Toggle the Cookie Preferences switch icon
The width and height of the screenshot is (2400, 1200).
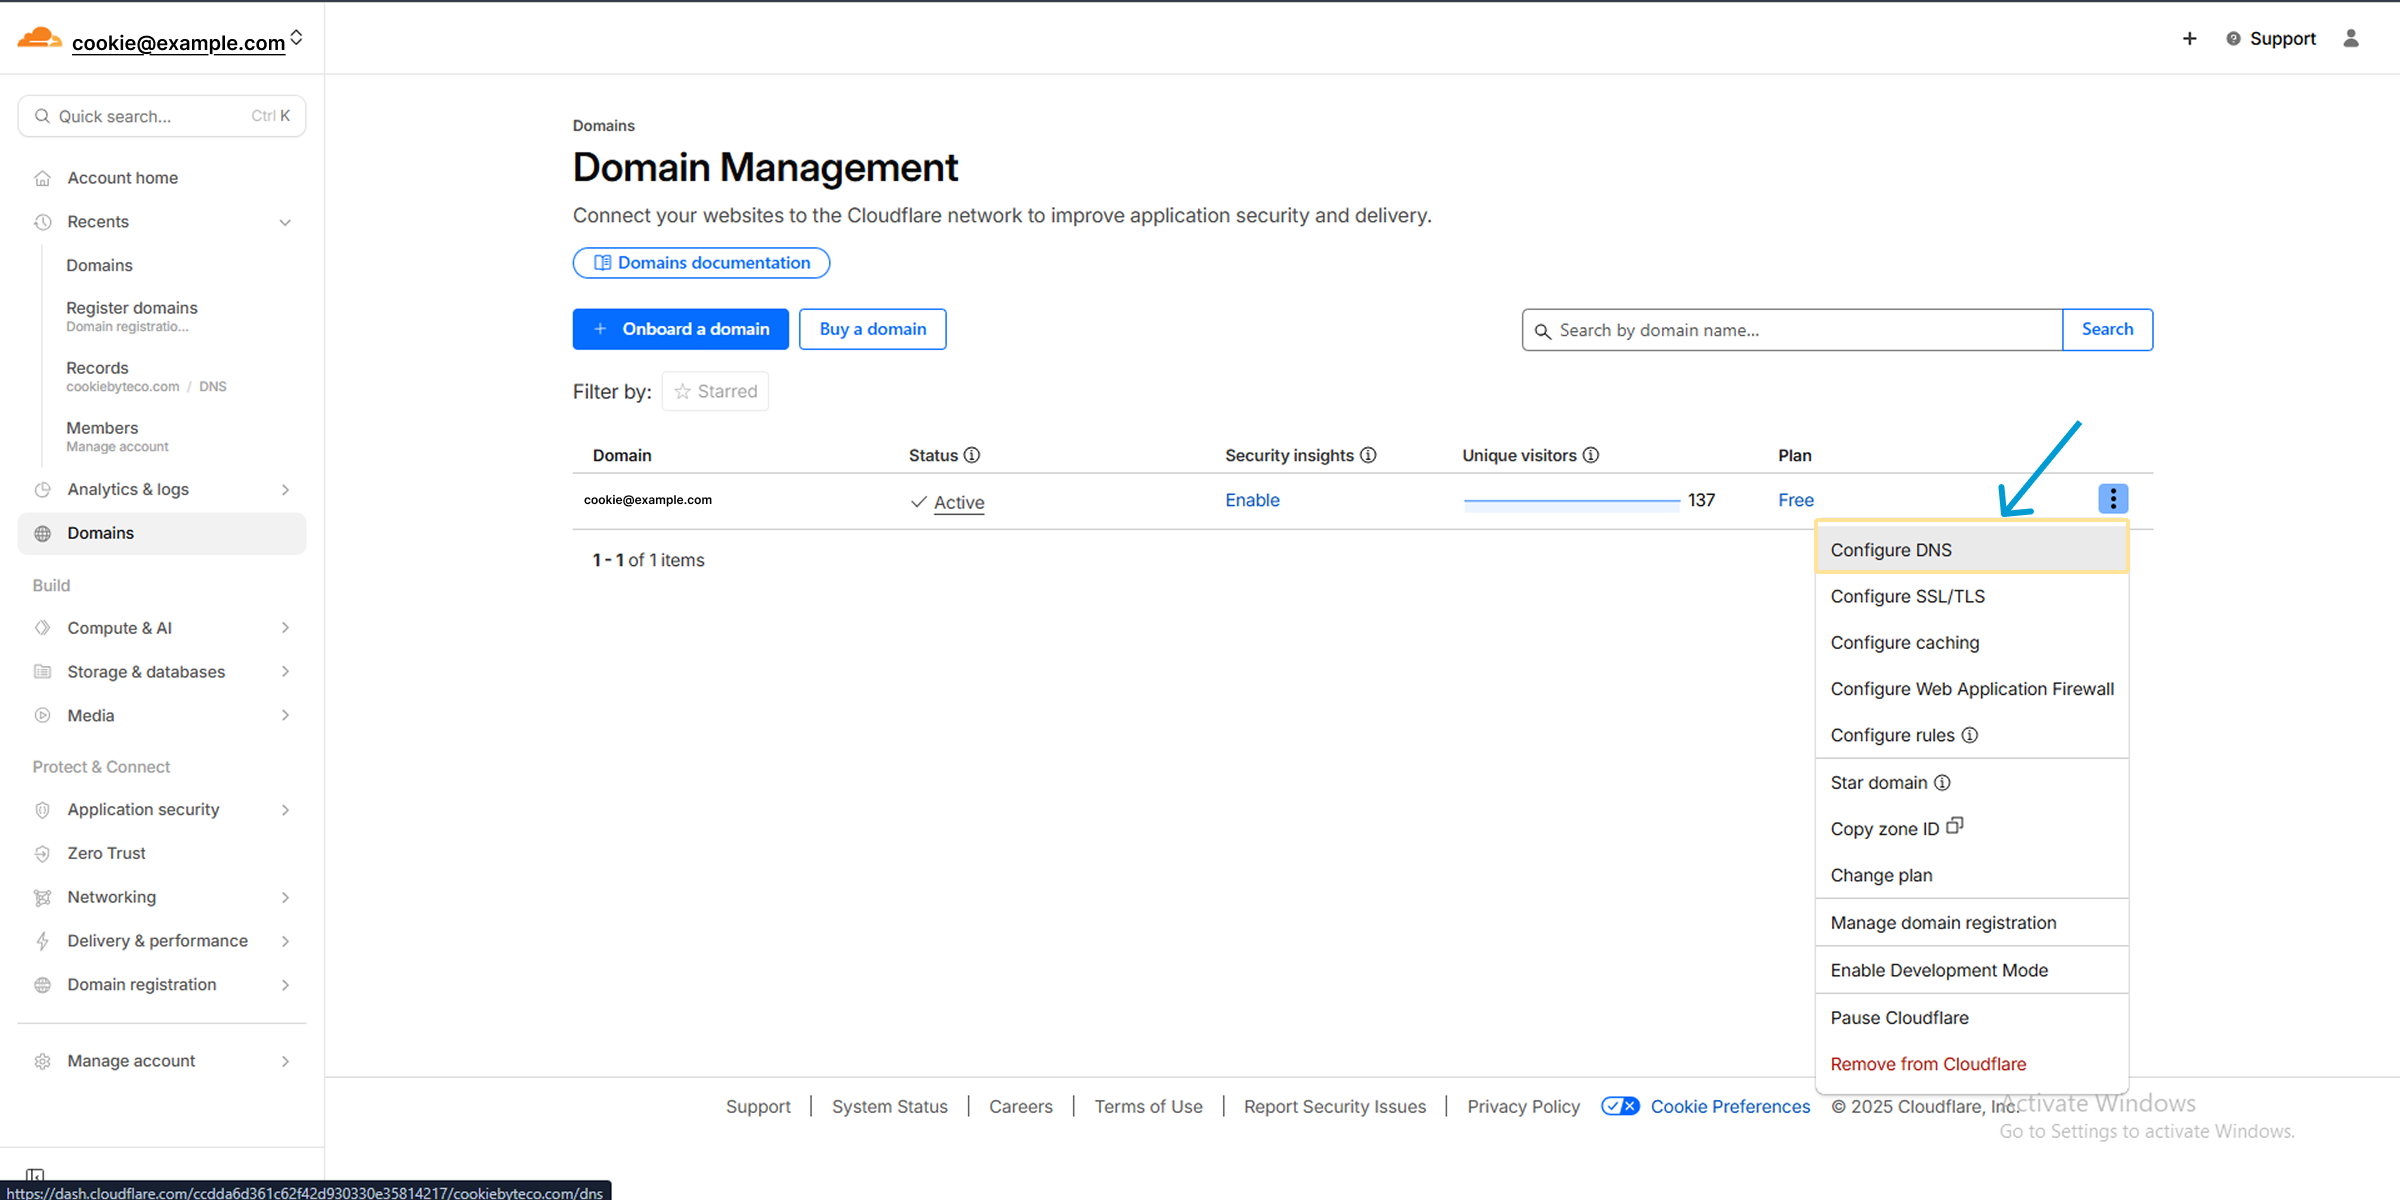coord(1620,1106)
